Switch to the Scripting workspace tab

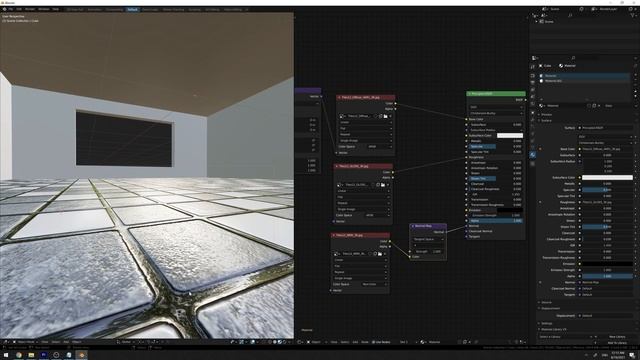195,9
